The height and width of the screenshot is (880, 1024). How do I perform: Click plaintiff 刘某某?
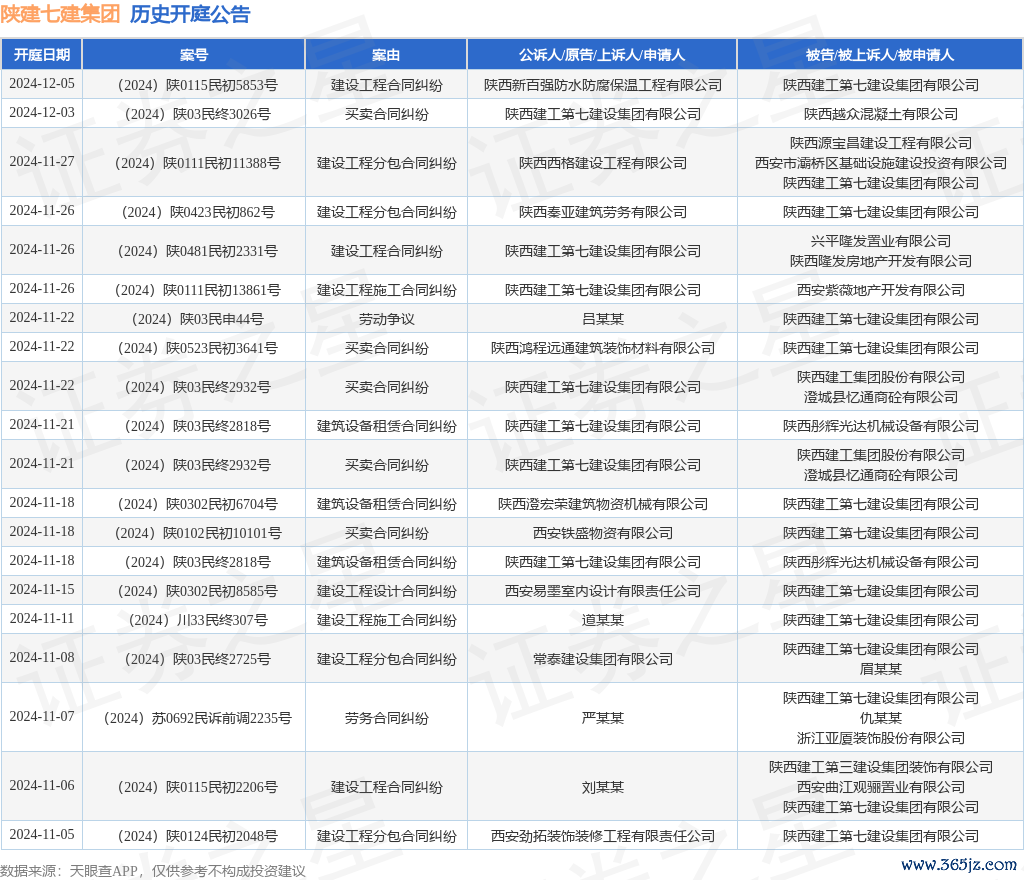point(603,787)
